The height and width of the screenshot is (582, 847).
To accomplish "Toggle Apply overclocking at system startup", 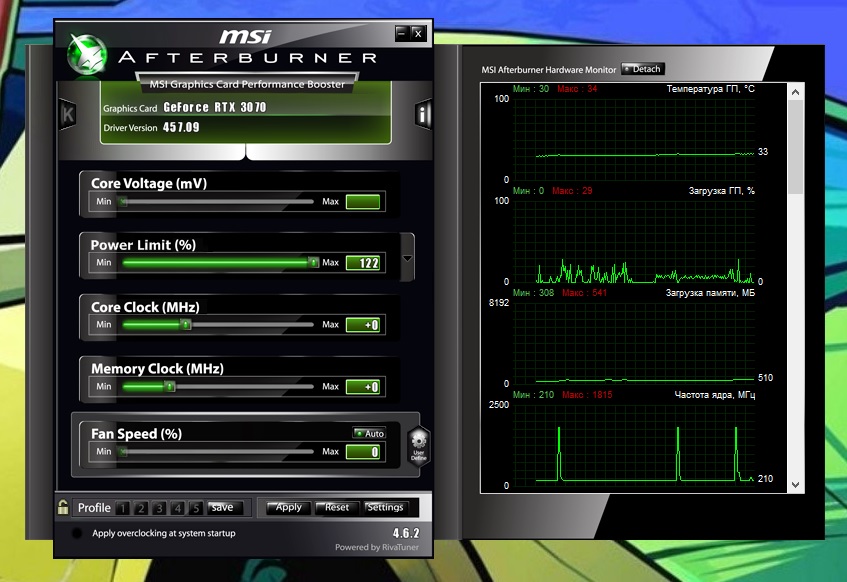I will point(77,533).
